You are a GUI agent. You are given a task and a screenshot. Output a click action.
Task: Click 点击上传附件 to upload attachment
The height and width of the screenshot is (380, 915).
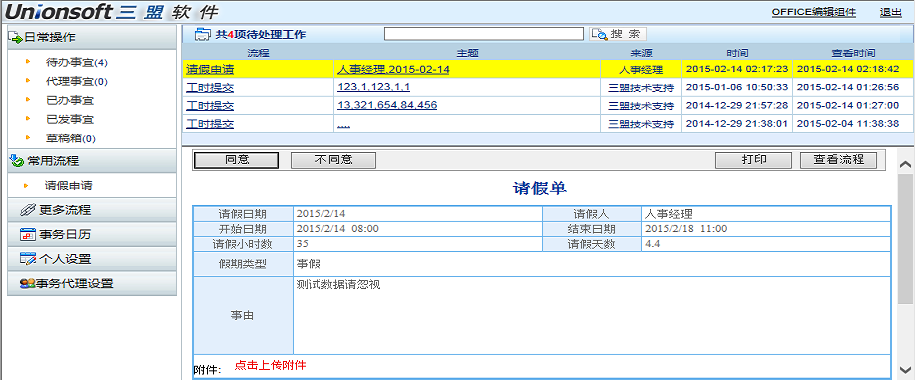pyautogui.click(x=271, y=366)
